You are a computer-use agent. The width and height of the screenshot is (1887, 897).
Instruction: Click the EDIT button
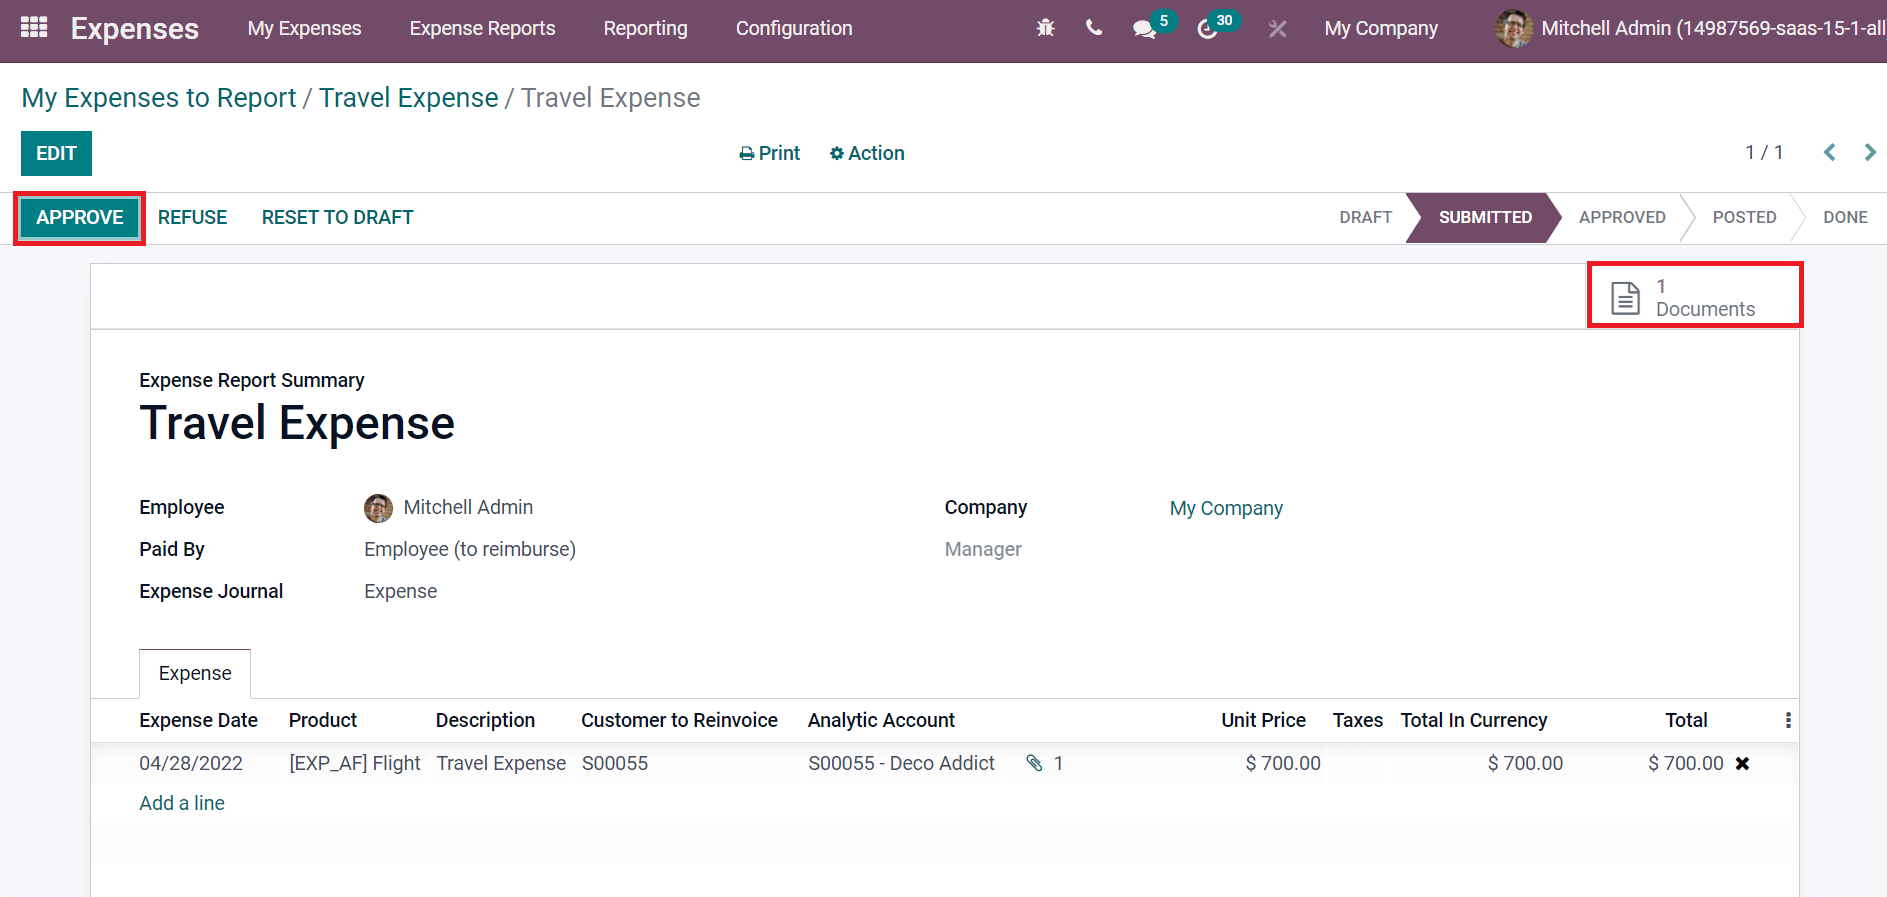(56, 153)
